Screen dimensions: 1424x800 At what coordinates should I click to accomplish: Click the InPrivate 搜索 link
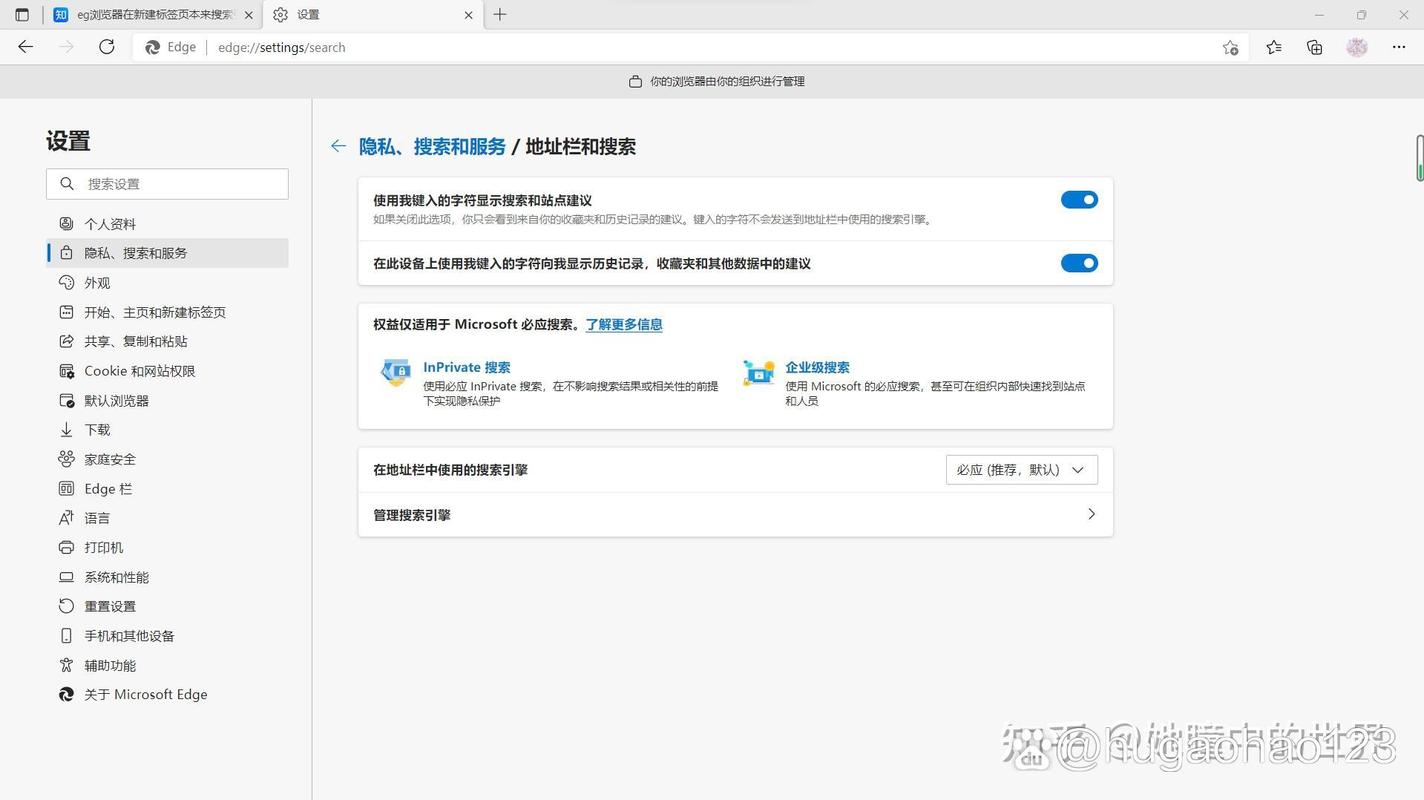tap(467, 367)
